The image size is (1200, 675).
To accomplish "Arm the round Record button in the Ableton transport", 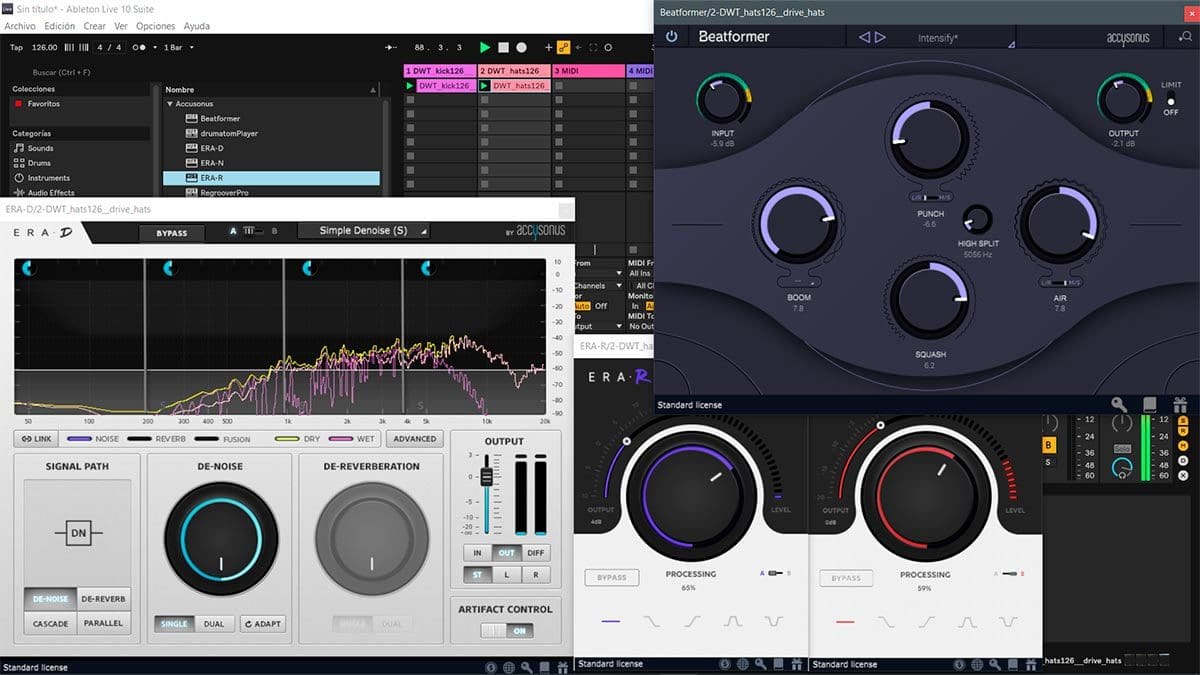I will pyautogui.click(x=521, y=47).
